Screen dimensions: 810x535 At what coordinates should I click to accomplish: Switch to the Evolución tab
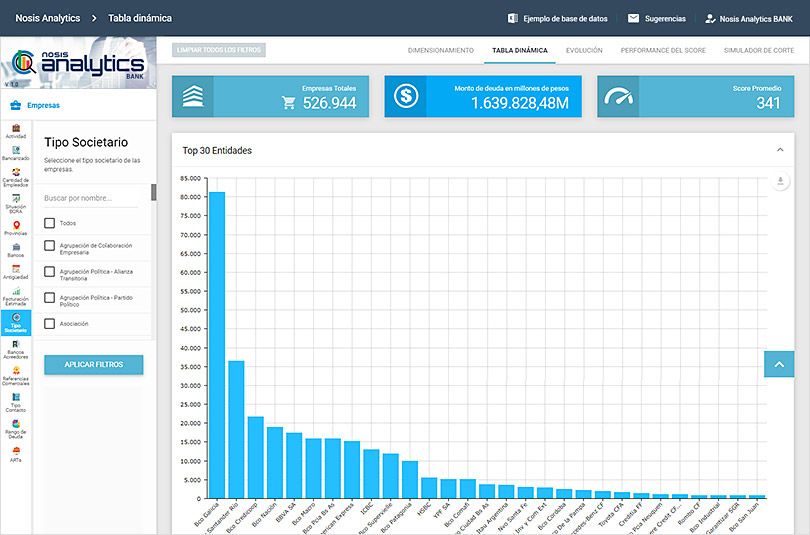tap(584, 50)
